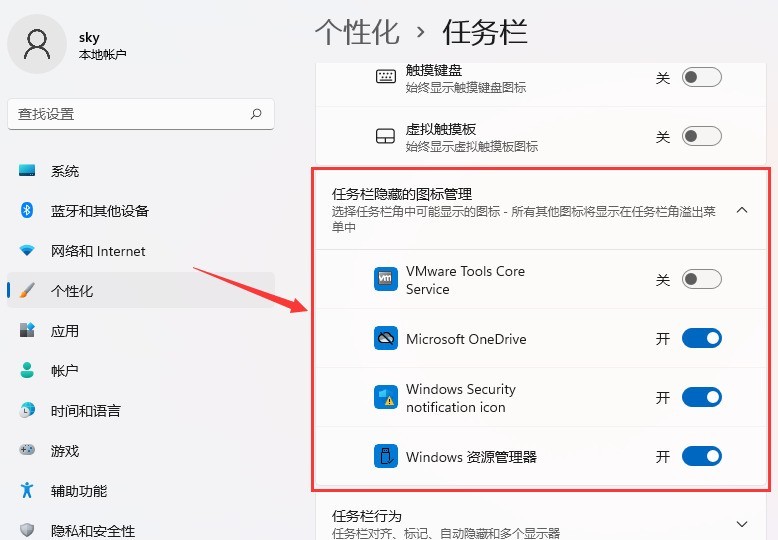Click the Bluetooth icon in sidebar

pos(27,210)
